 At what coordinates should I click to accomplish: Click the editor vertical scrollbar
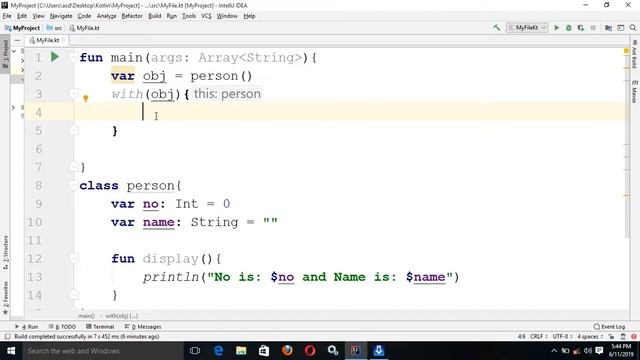(x=627, y=143)
